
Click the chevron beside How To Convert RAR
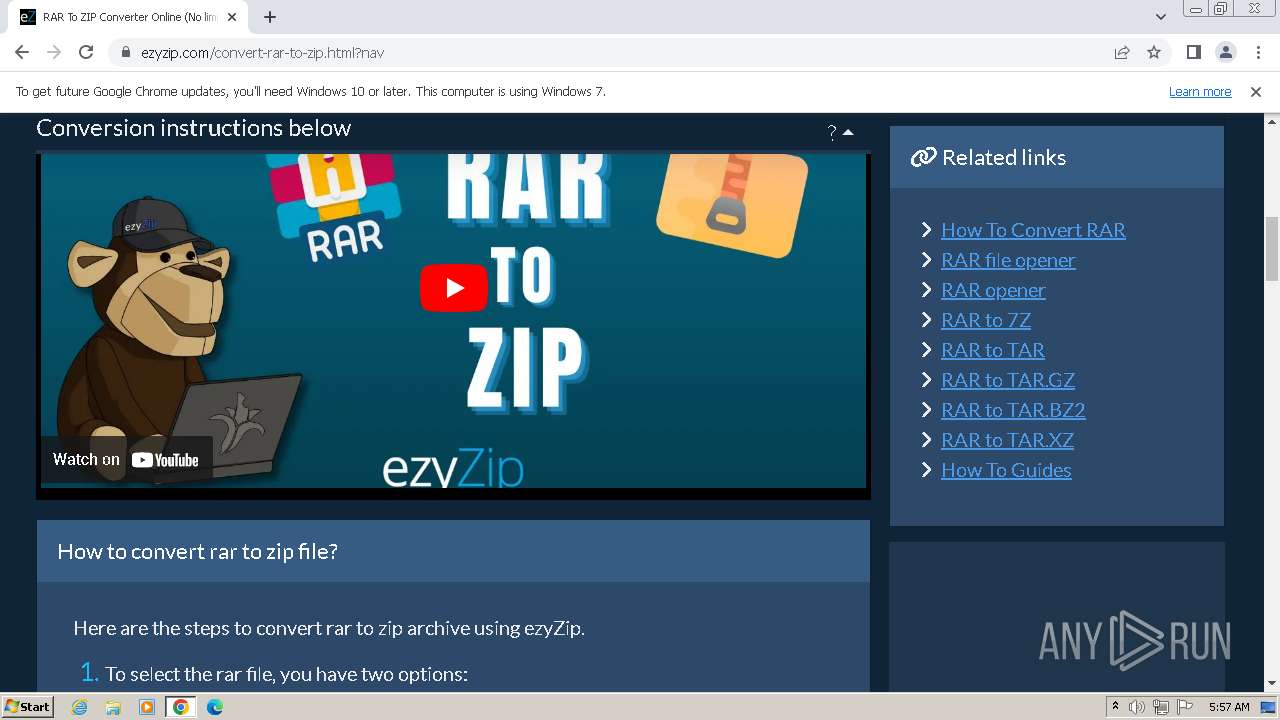(x=926, y=230)
